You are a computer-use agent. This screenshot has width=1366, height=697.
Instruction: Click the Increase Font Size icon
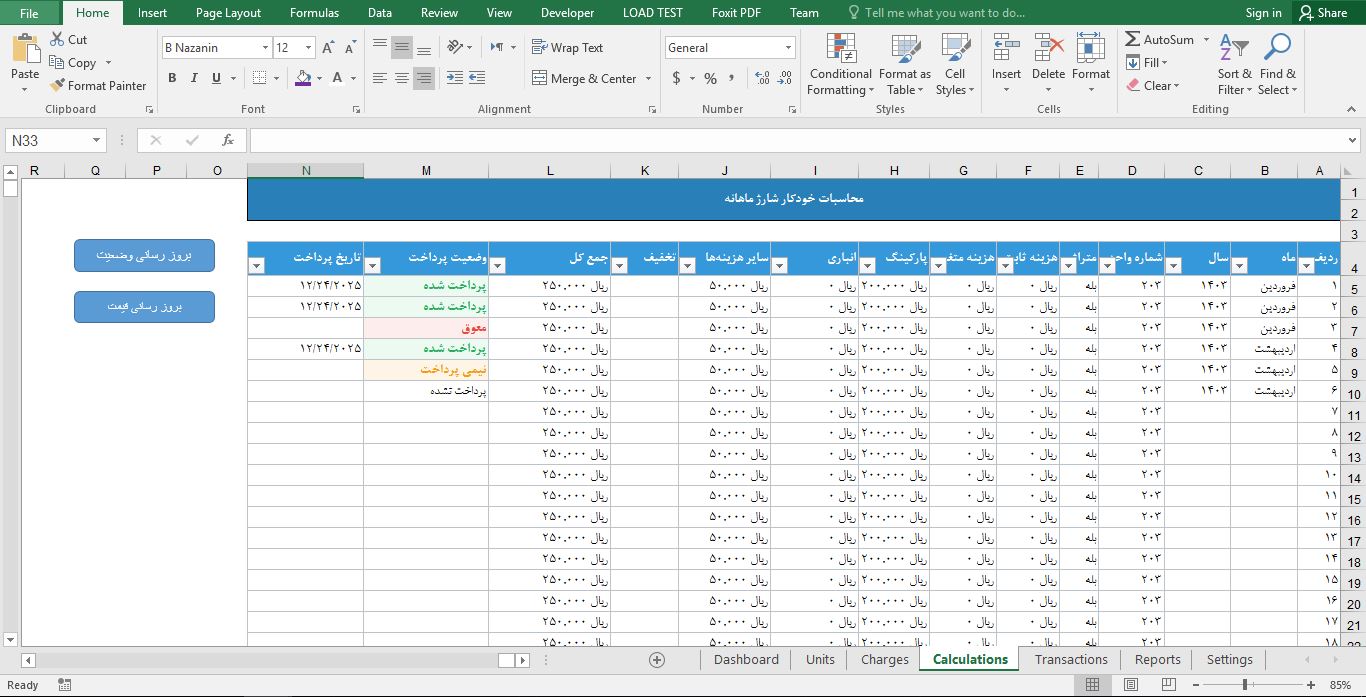pyautogui.click(x=328, y=48)
